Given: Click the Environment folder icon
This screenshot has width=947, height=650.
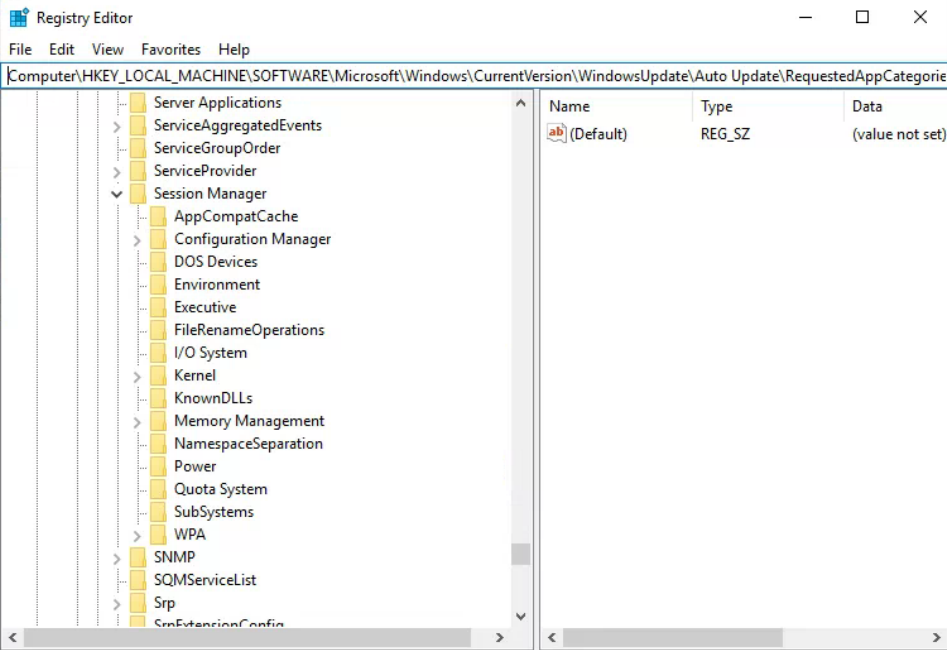Looking at the screenshot, I should [158, 285].
